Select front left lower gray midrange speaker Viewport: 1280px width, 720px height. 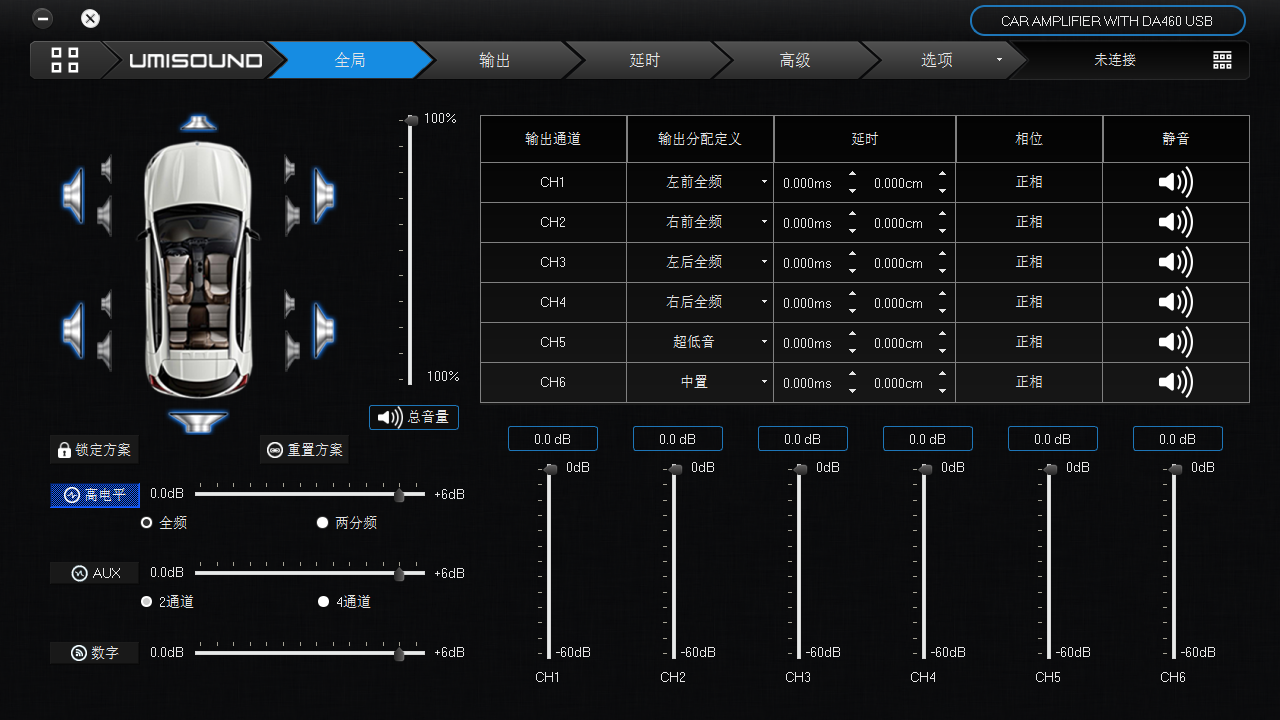(x=104, y=215)
